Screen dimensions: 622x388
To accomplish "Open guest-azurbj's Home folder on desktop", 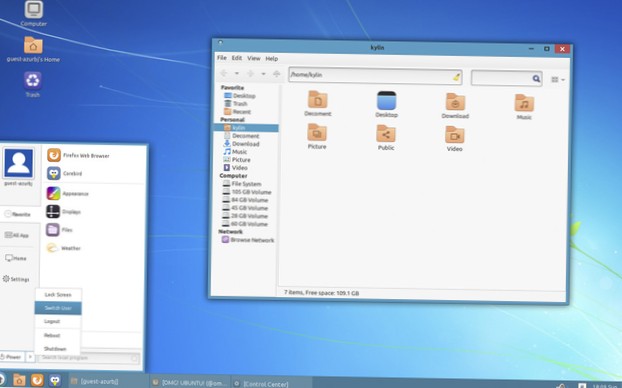I will tap(33, 49).
